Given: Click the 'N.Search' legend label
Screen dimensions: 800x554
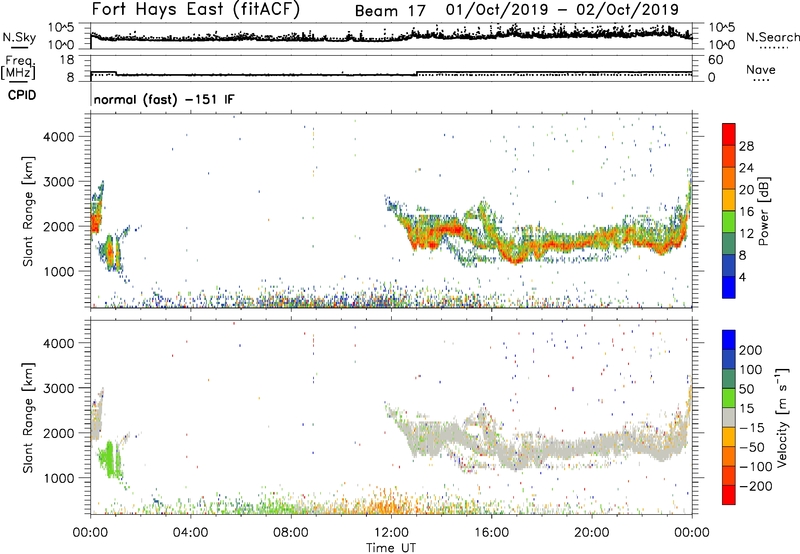Looking at the screenshot, I should [x=772, y=37].
